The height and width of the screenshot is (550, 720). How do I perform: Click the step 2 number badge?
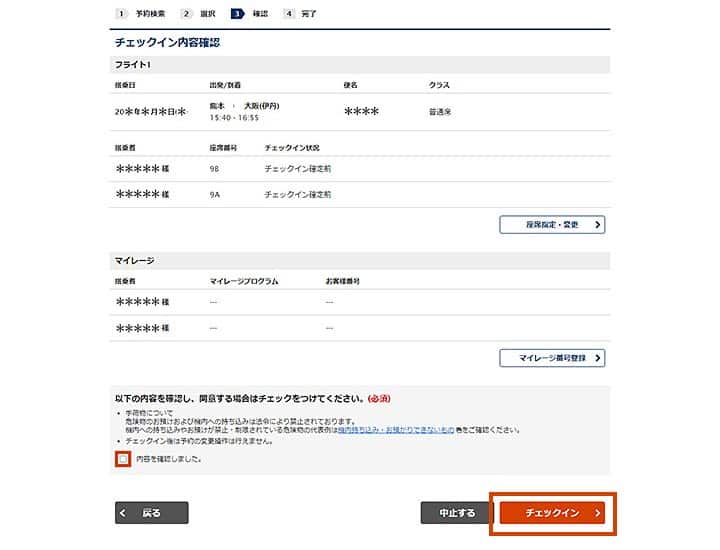tap(186, 14)
